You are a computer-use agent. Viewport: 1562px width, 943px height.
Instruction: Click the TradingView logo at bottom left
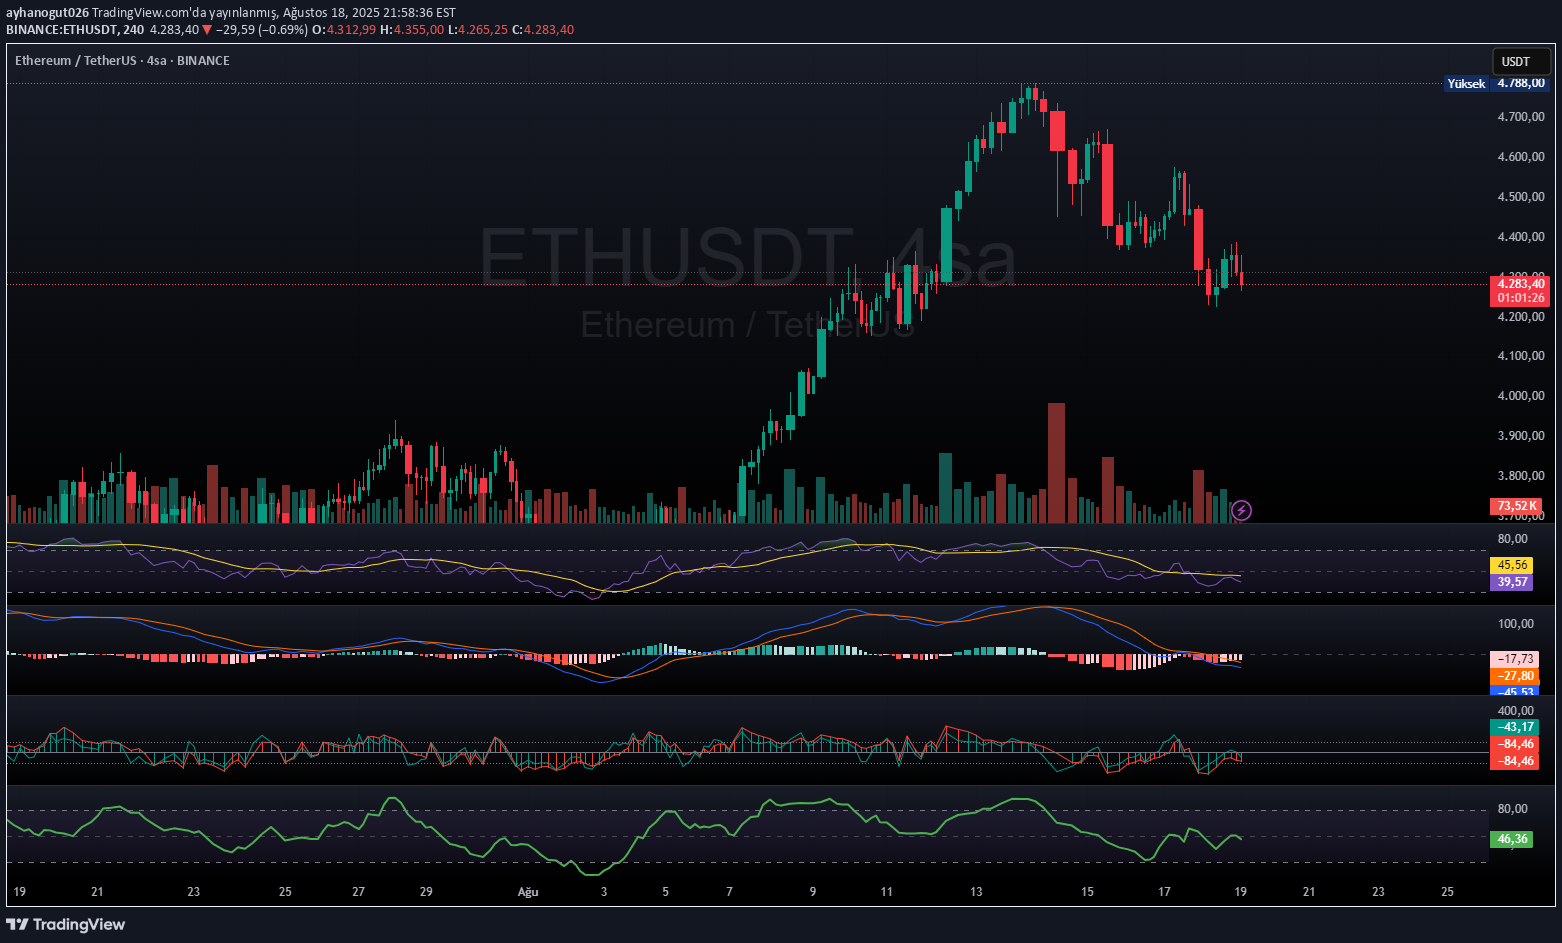click(x=66, y=924)
